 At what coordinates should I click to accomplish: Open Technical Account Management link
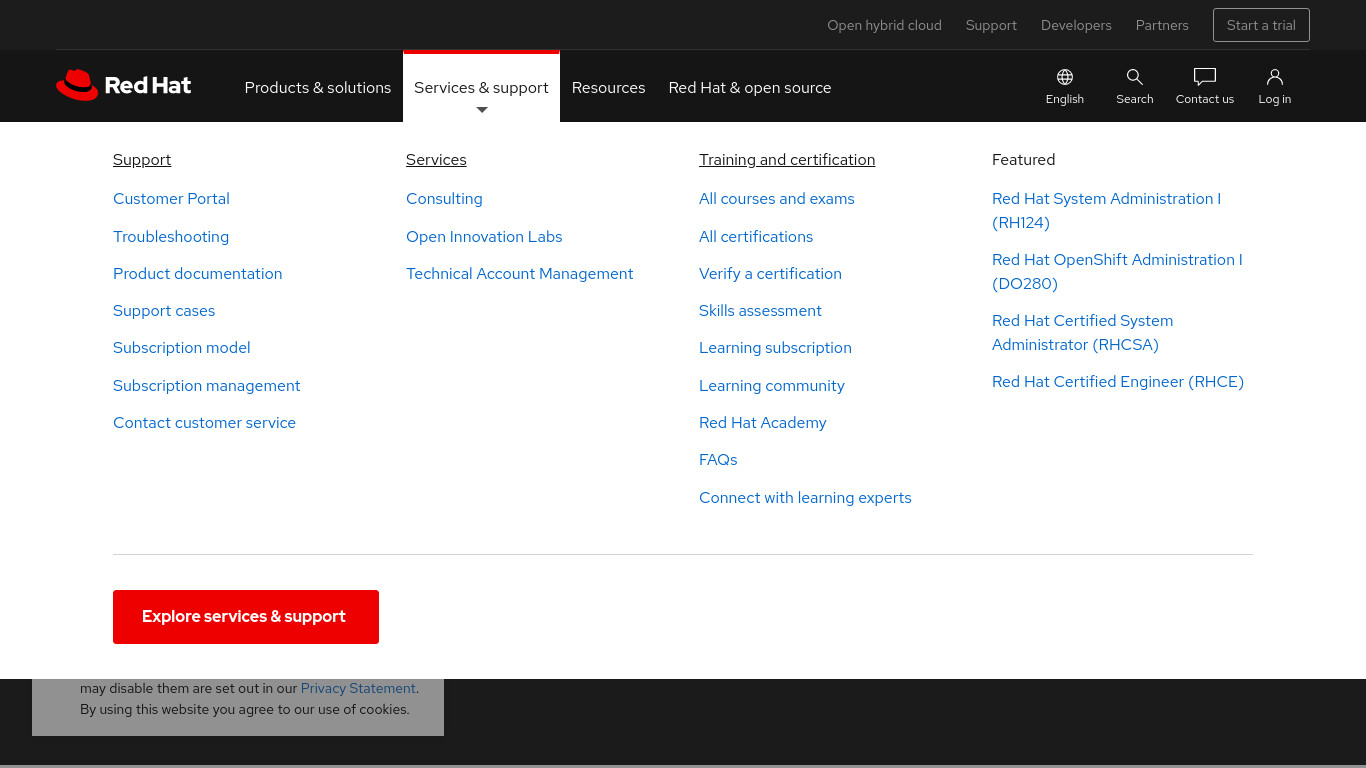[x=519, y=274]
